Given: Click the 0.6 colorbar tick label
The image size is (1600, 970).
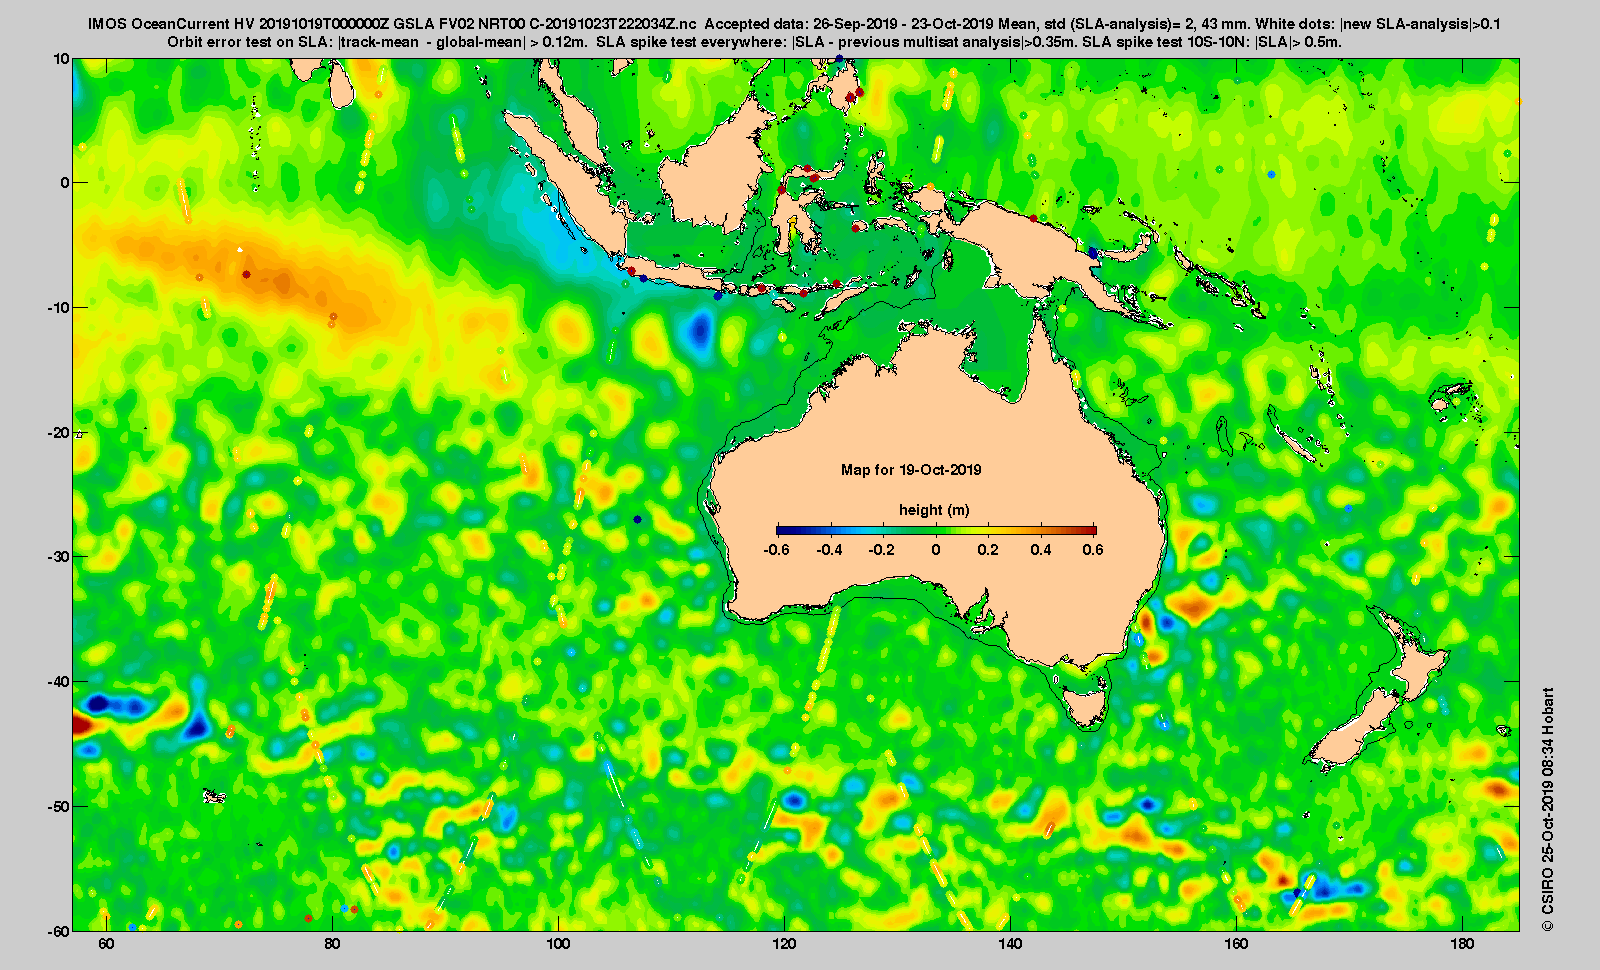Looking at the screenshot, I should (x=1093, y=550).
